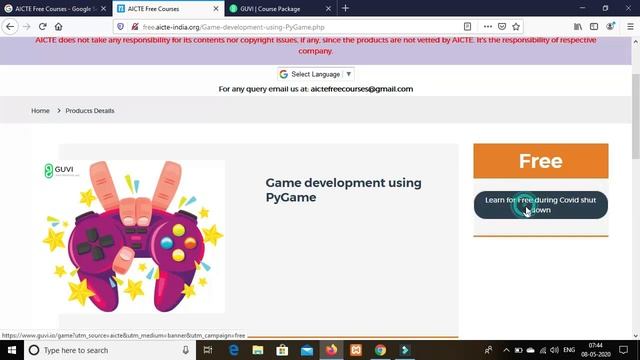Click the volume speaker tray icon
Image resolution: width=640 pixels, height=360 pixels.
[554, 350]
